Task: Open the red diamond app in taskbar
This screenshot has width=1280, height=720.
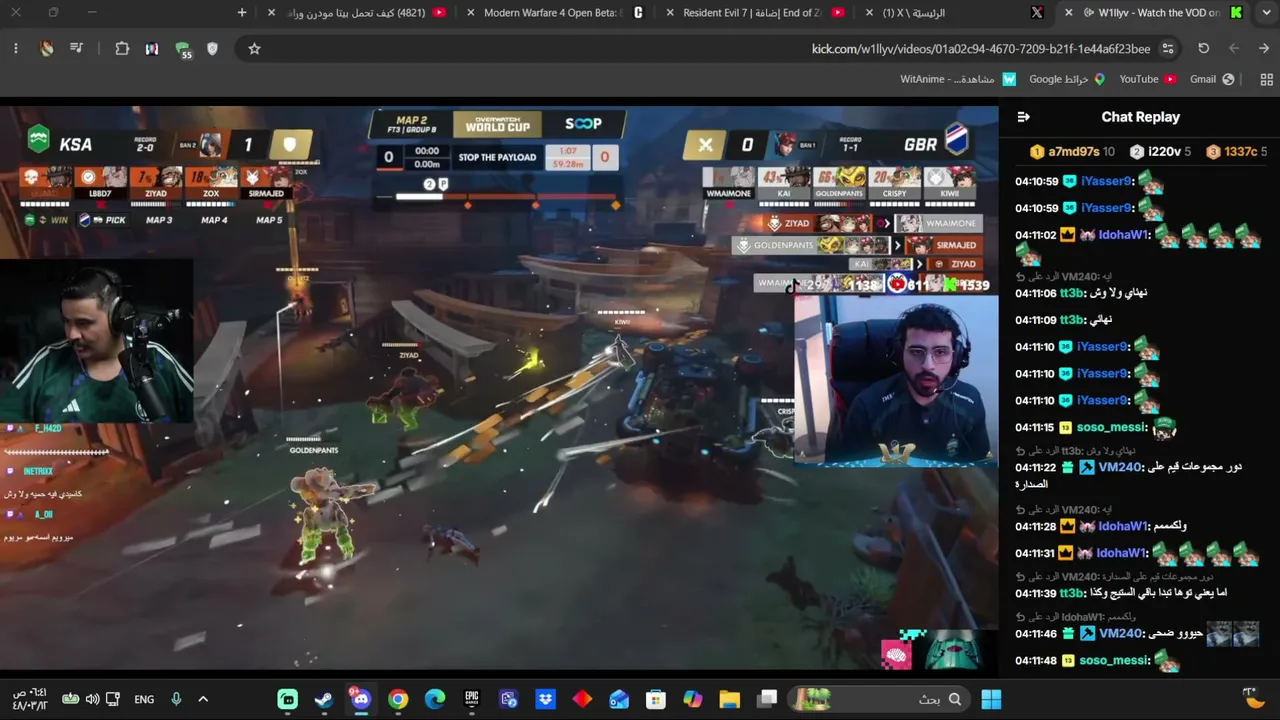Action: (x=582, y=699)
